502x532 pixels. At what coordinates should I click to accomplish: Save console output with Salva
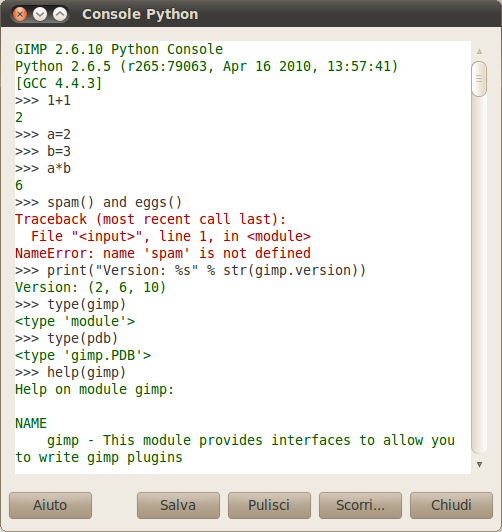pos(178,505)
